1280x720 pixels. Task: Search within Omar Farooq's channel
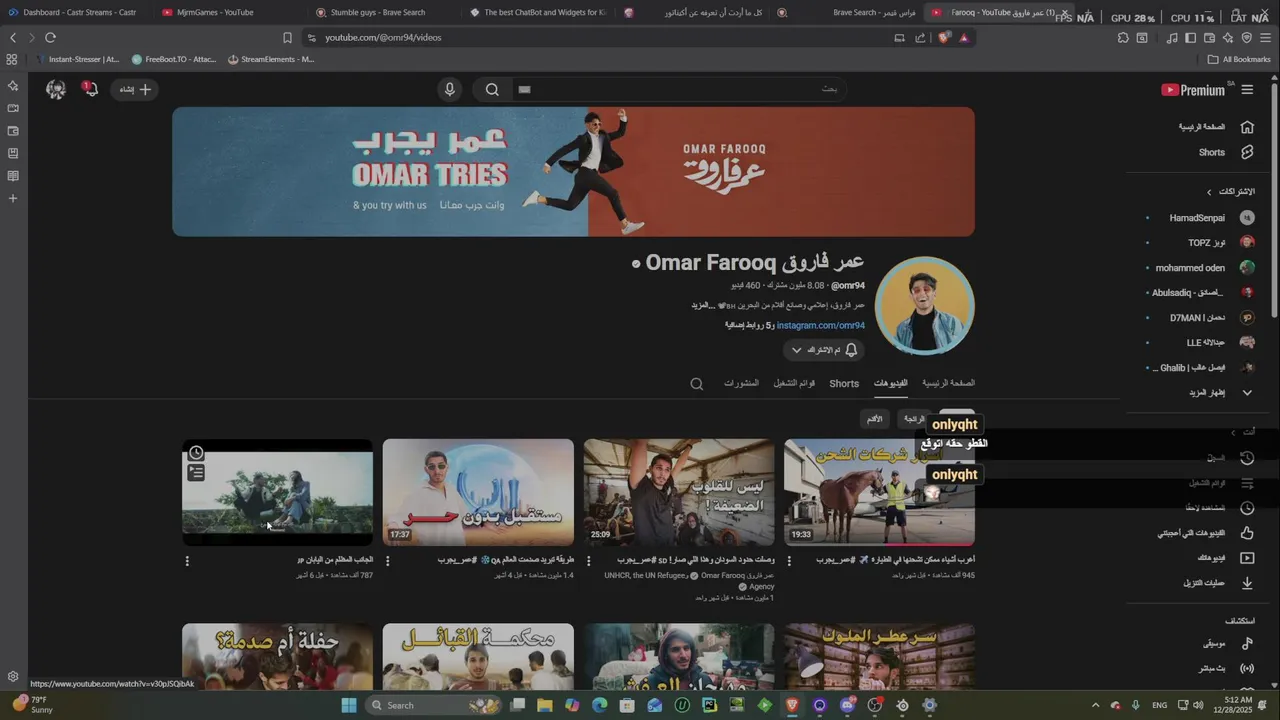coord(697,383)
